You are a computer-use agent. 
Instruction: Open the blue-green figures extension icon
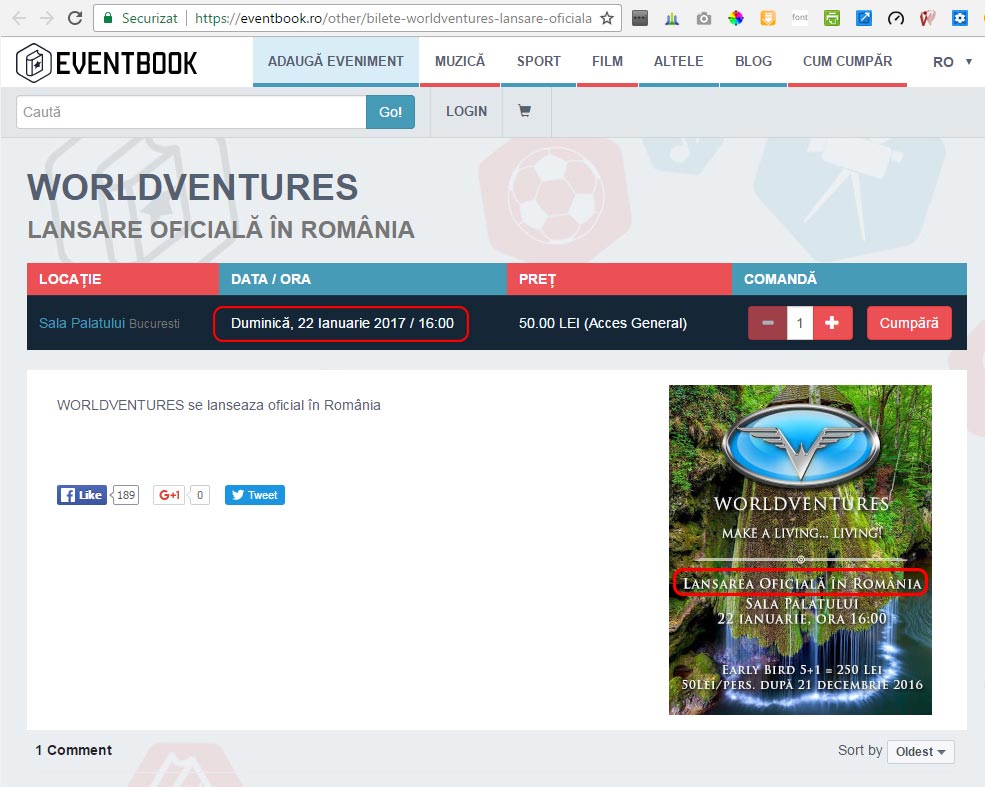click(672, 18)
